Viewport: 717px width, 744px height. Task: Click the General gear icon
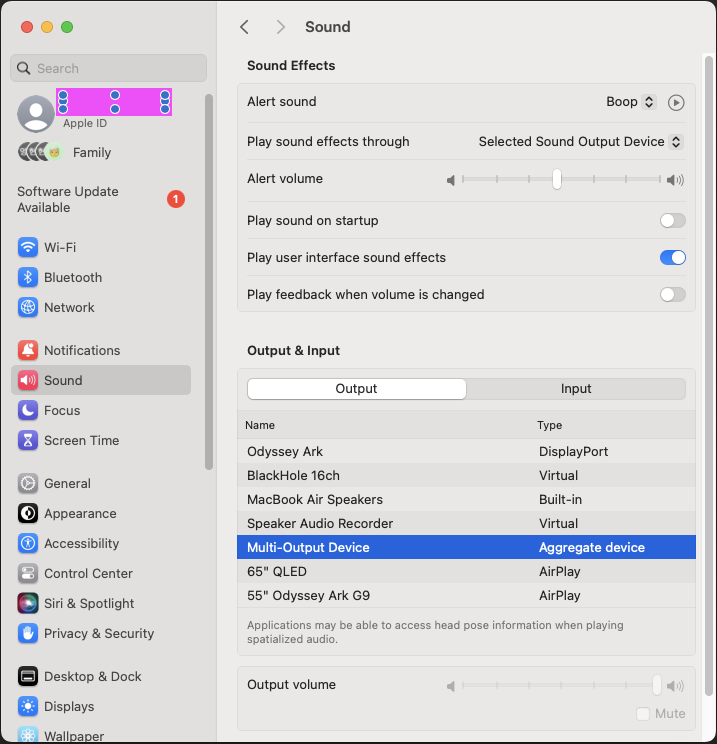point(28,483)
